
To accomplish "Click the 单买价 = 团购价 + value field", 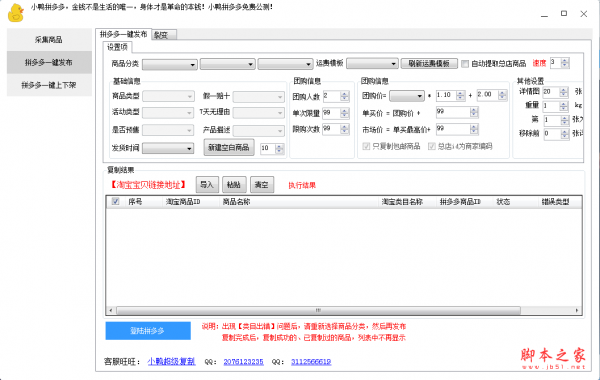I will point(457,112).
